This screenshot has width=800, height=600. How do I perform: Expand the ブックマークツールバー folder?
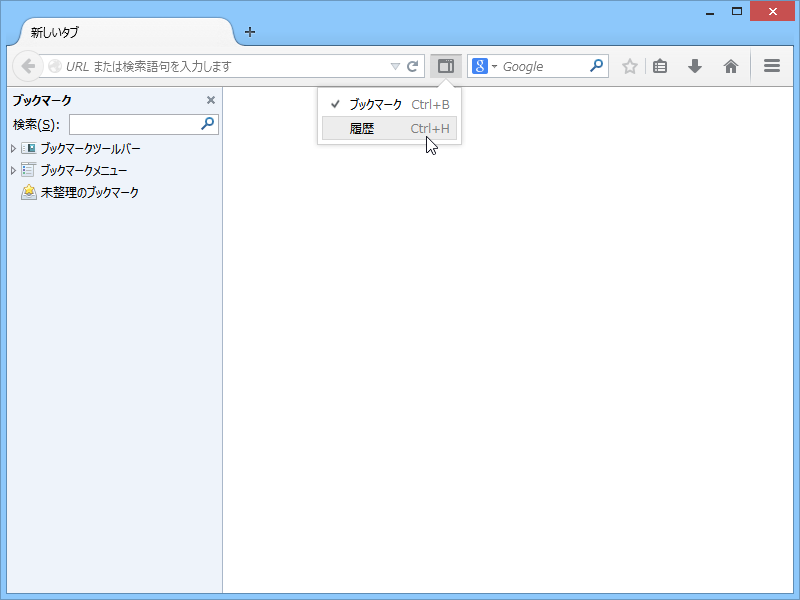(x=13, y=147)
